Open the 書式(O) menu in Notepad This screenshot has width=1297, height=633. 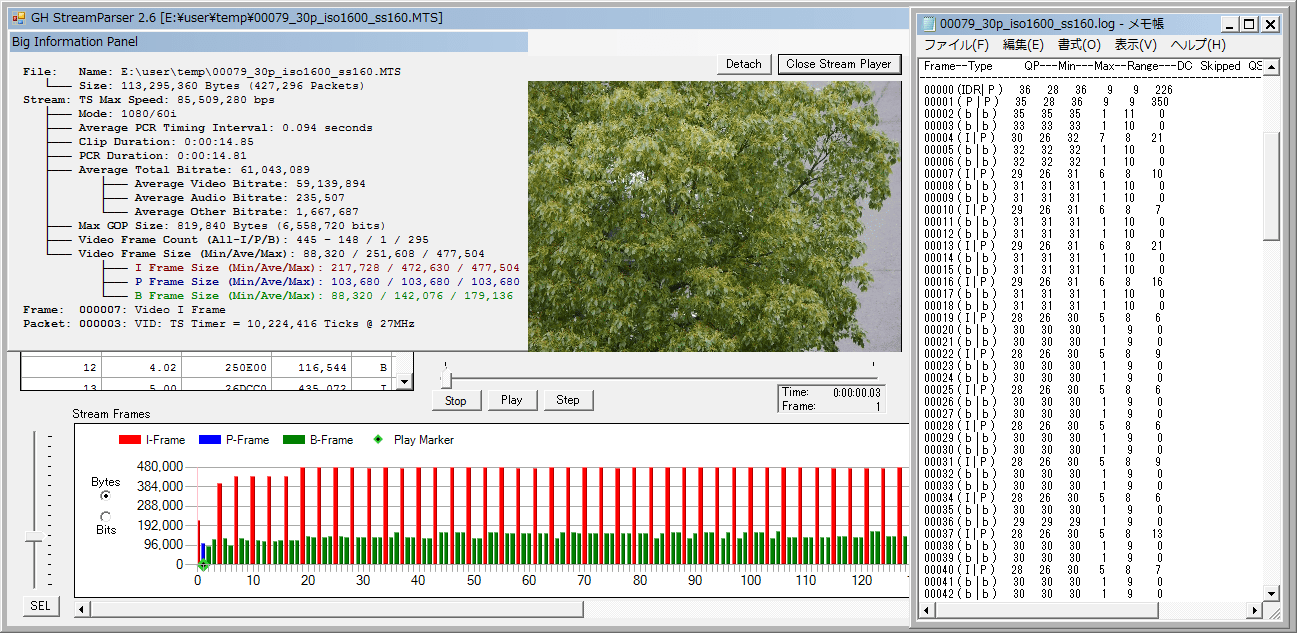point(1079,45)
